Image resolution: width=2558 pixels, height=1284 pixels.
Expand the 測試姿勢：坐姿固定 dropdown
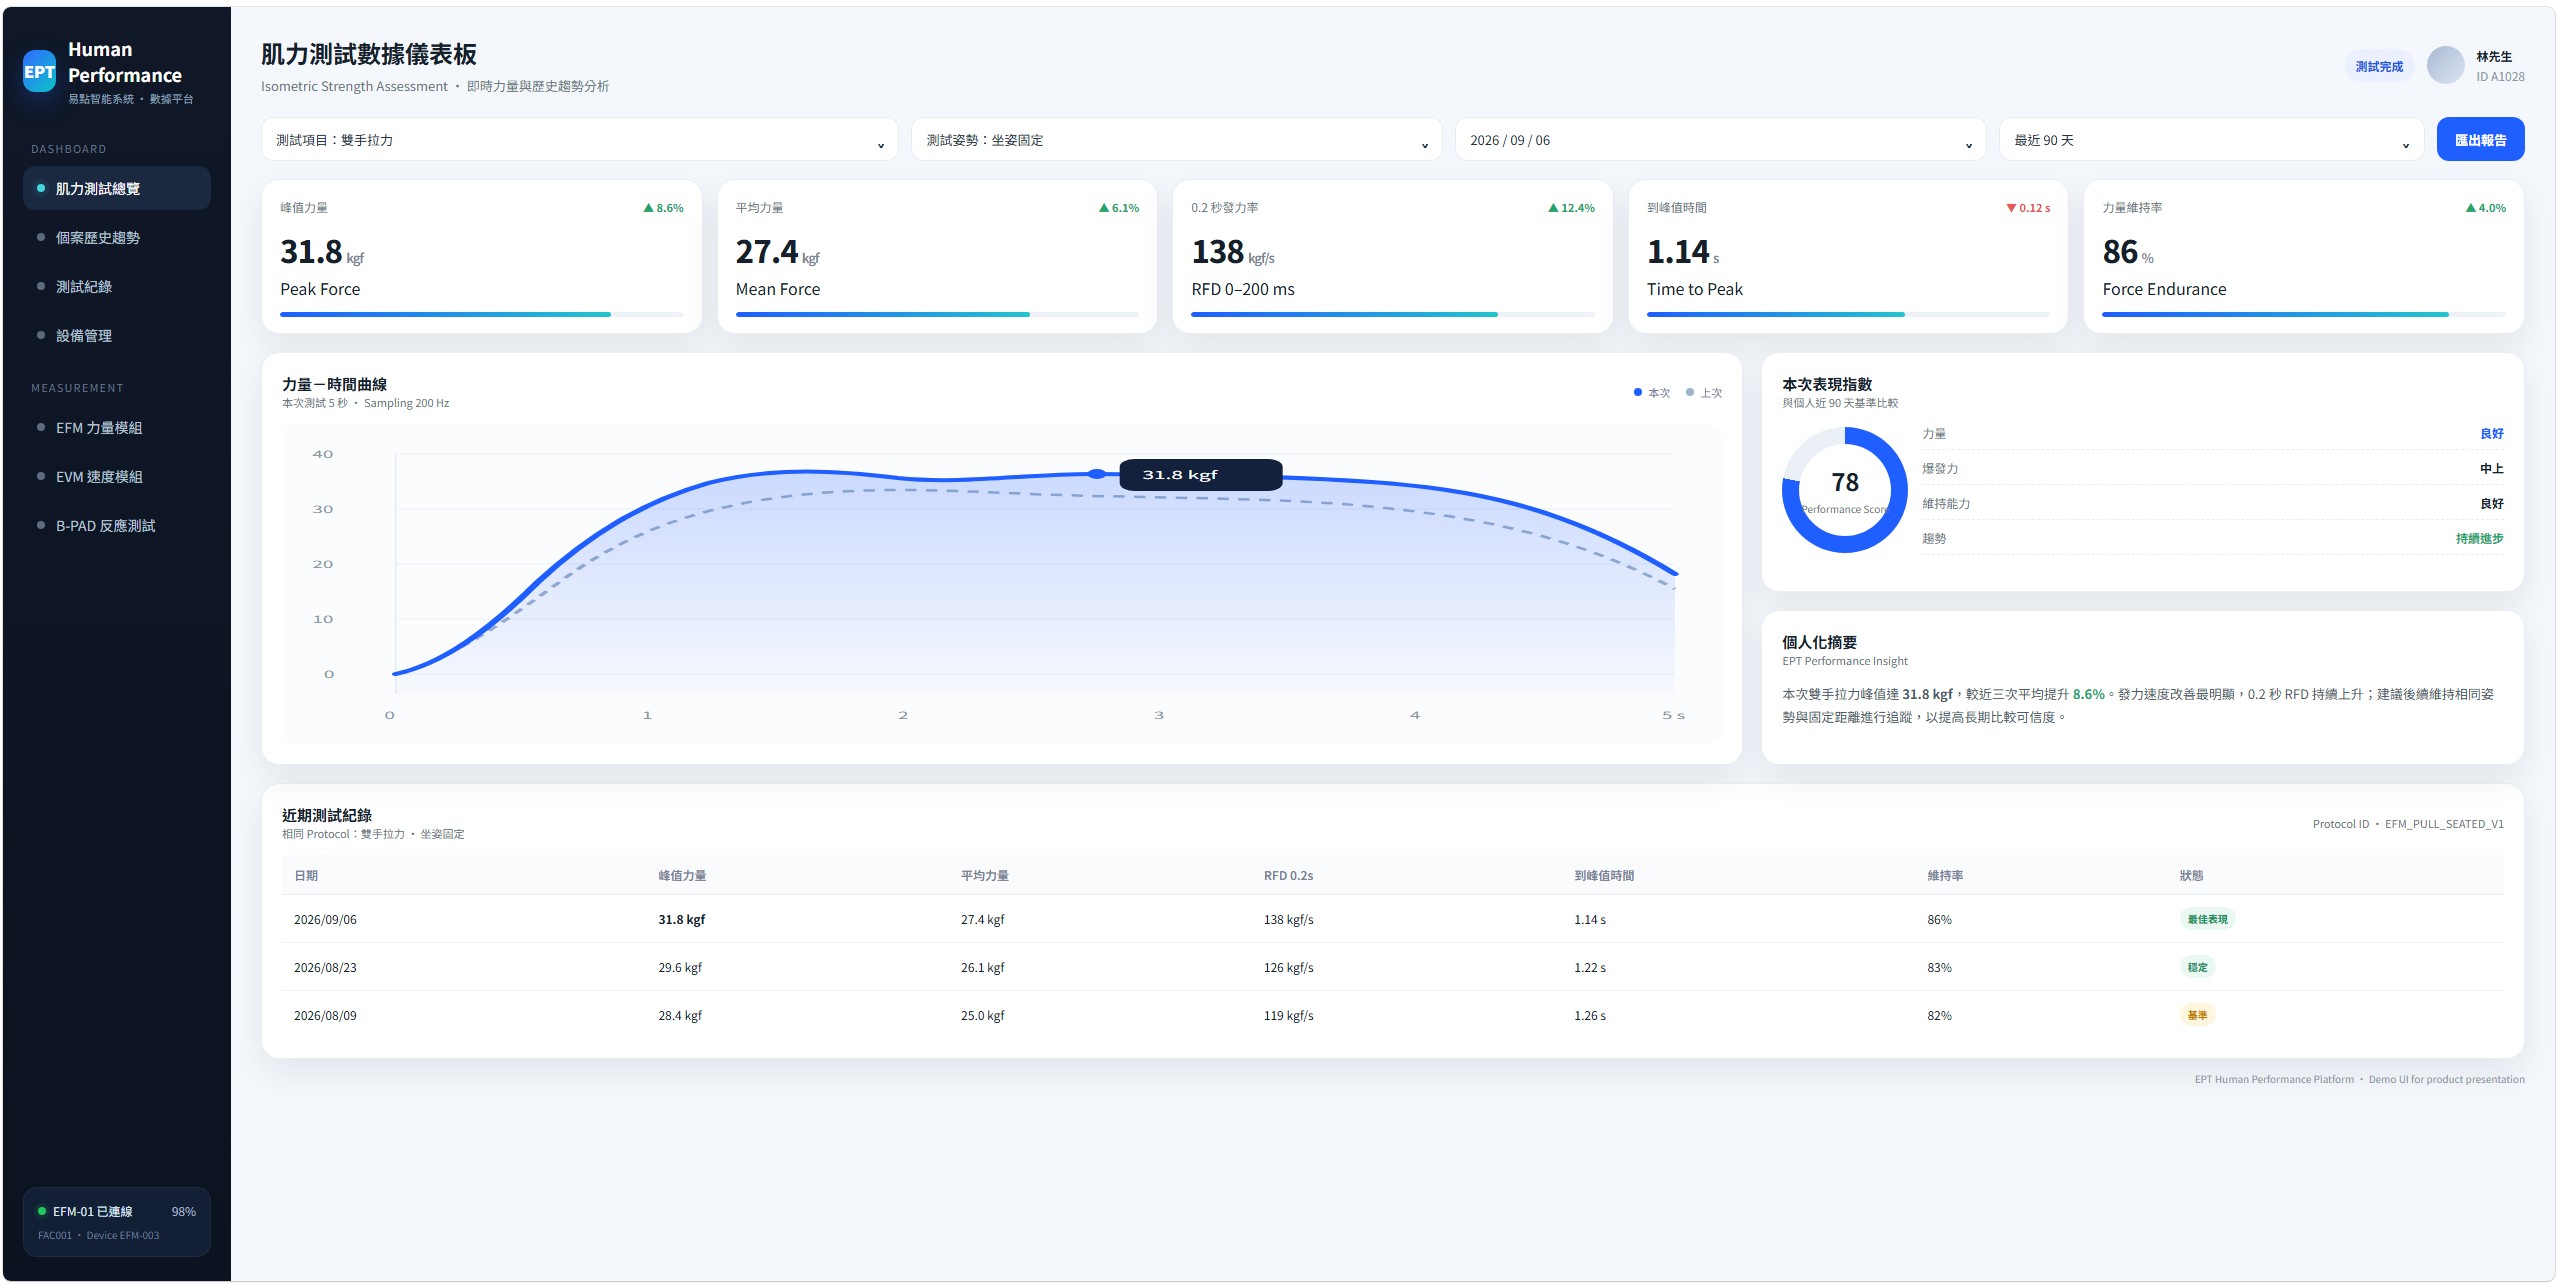coord(1176,140)
